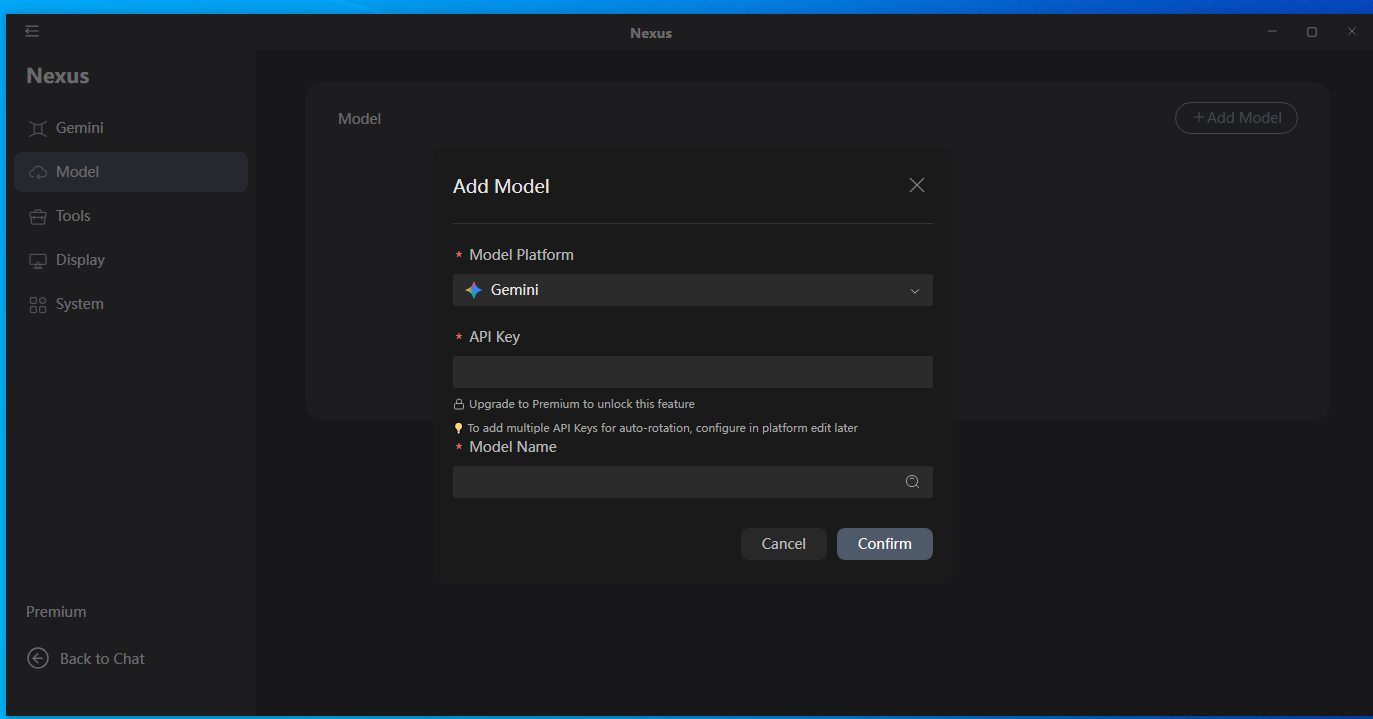Viewport: 1373px width, 719px height.
Task: Open the Model Platform dropdown
Action: (692, 289)
